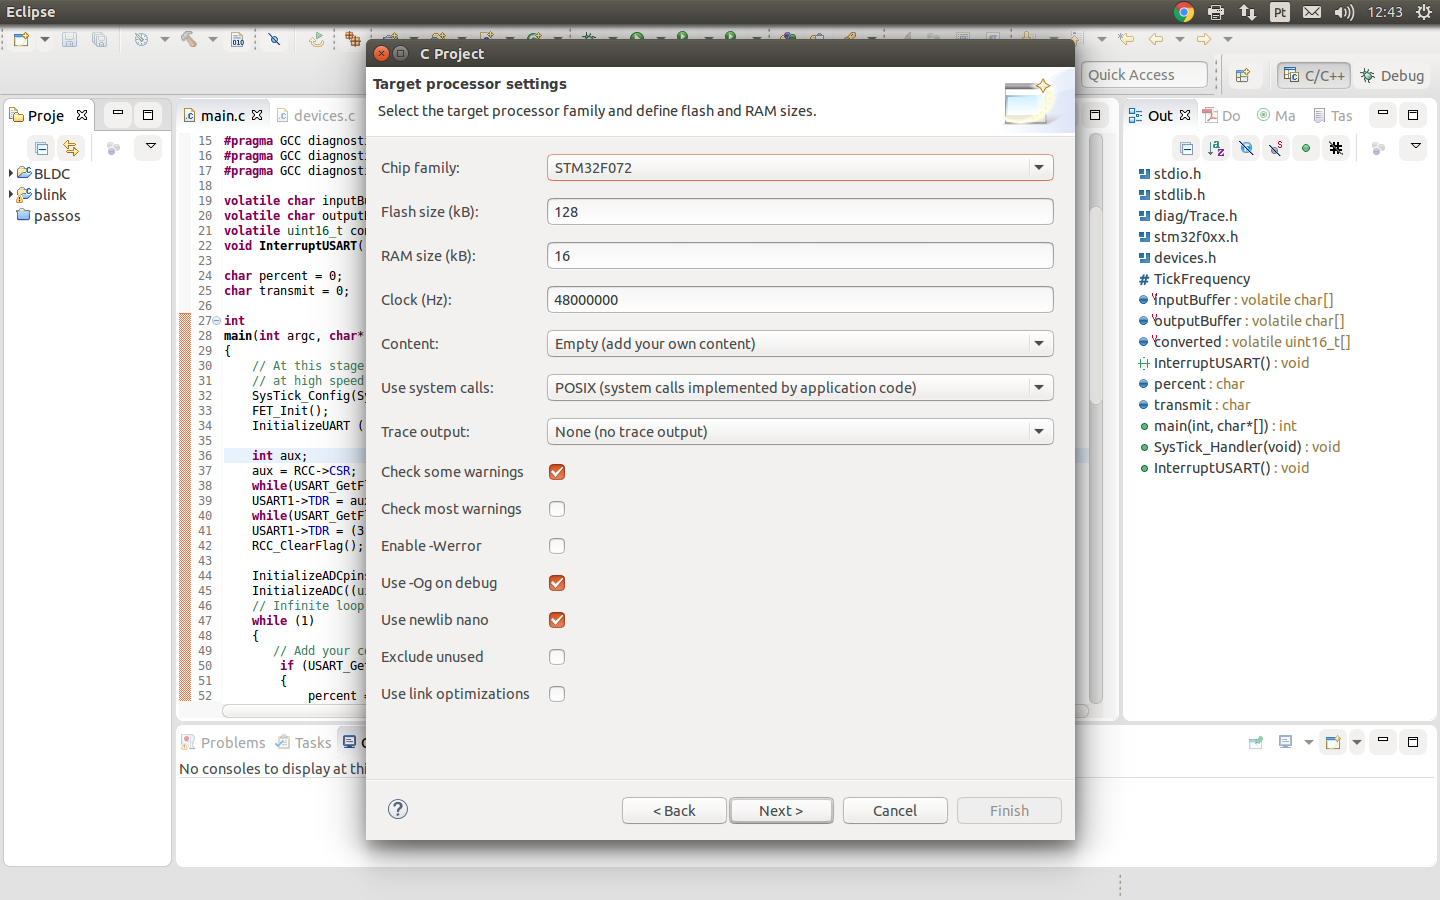Click the crossed hash filter icon in Outline
The height and width of the screenshot is (900, 1440).
(x=1336, y=148)
